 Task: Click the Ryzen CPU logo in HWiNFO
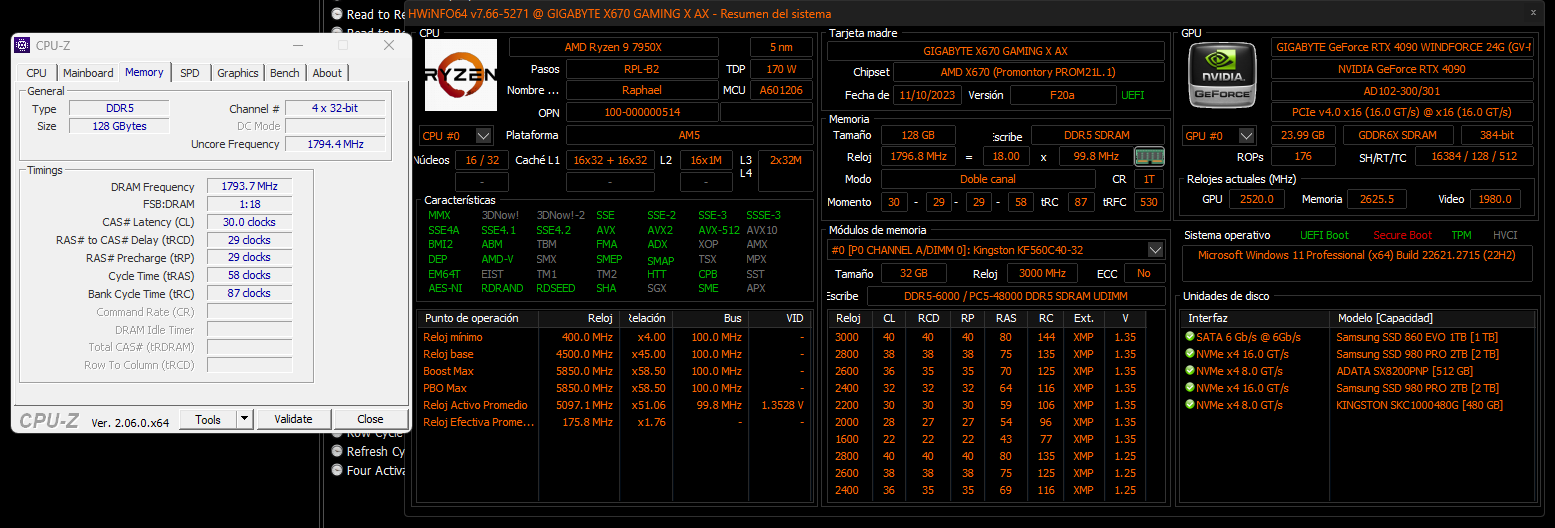461,74
